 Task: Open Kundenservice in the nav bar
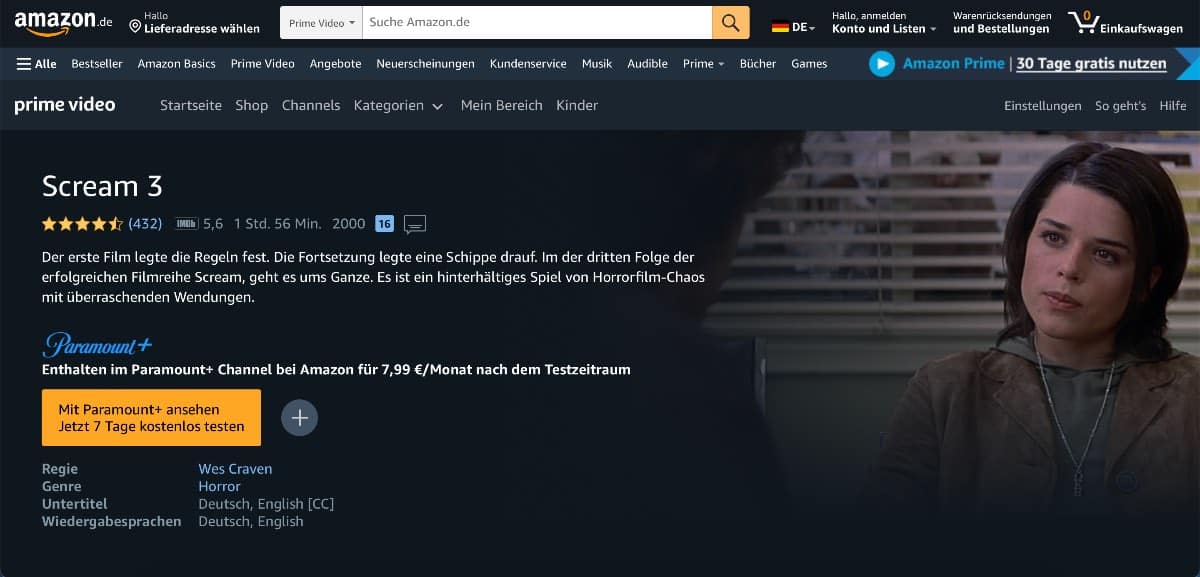pos(528,64)
